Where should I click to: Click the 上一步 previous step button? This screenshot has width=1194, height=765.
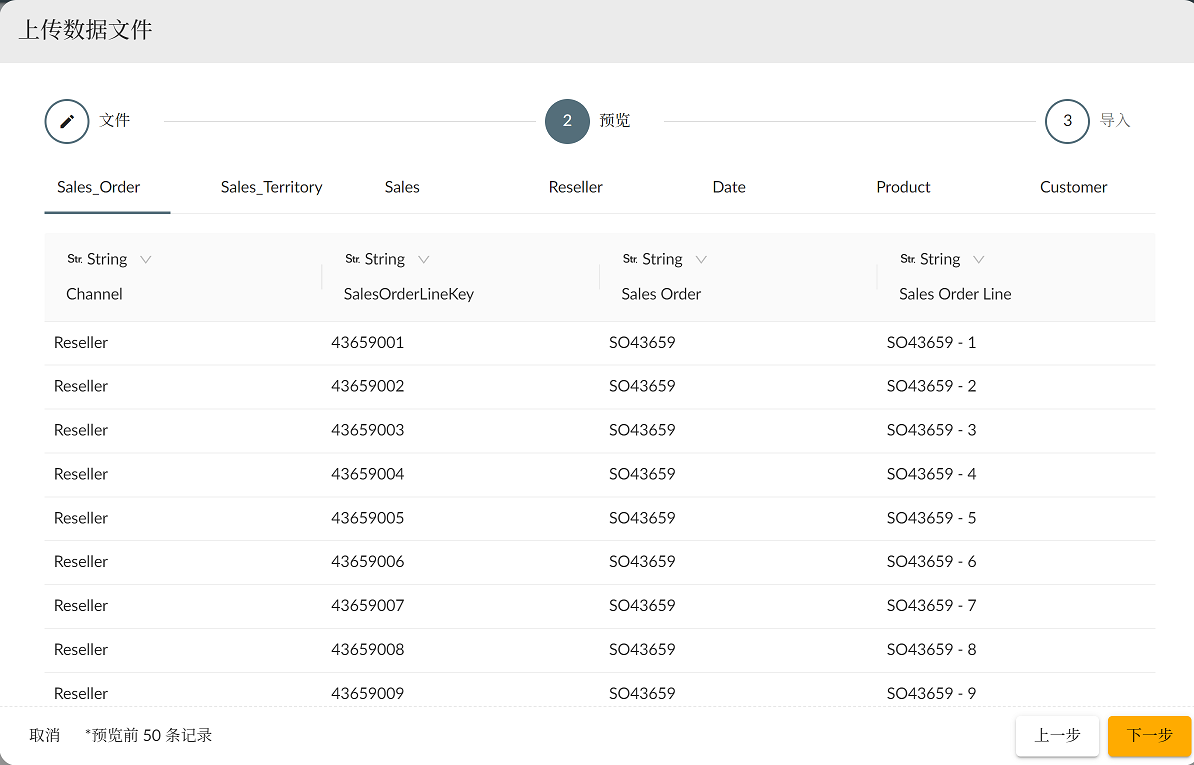pyautogui.click(x=1057, y=735)
